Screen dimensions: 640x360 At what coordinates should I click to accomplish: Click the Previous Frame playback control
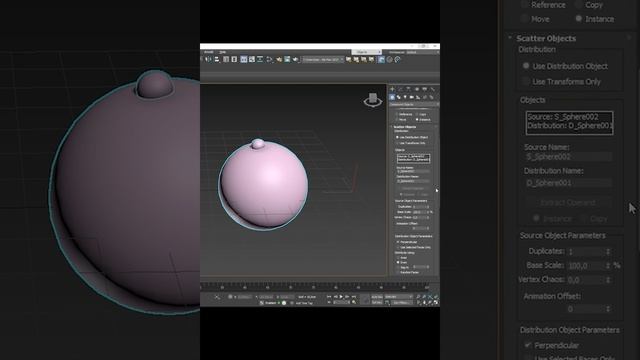(x=336, y=297)
